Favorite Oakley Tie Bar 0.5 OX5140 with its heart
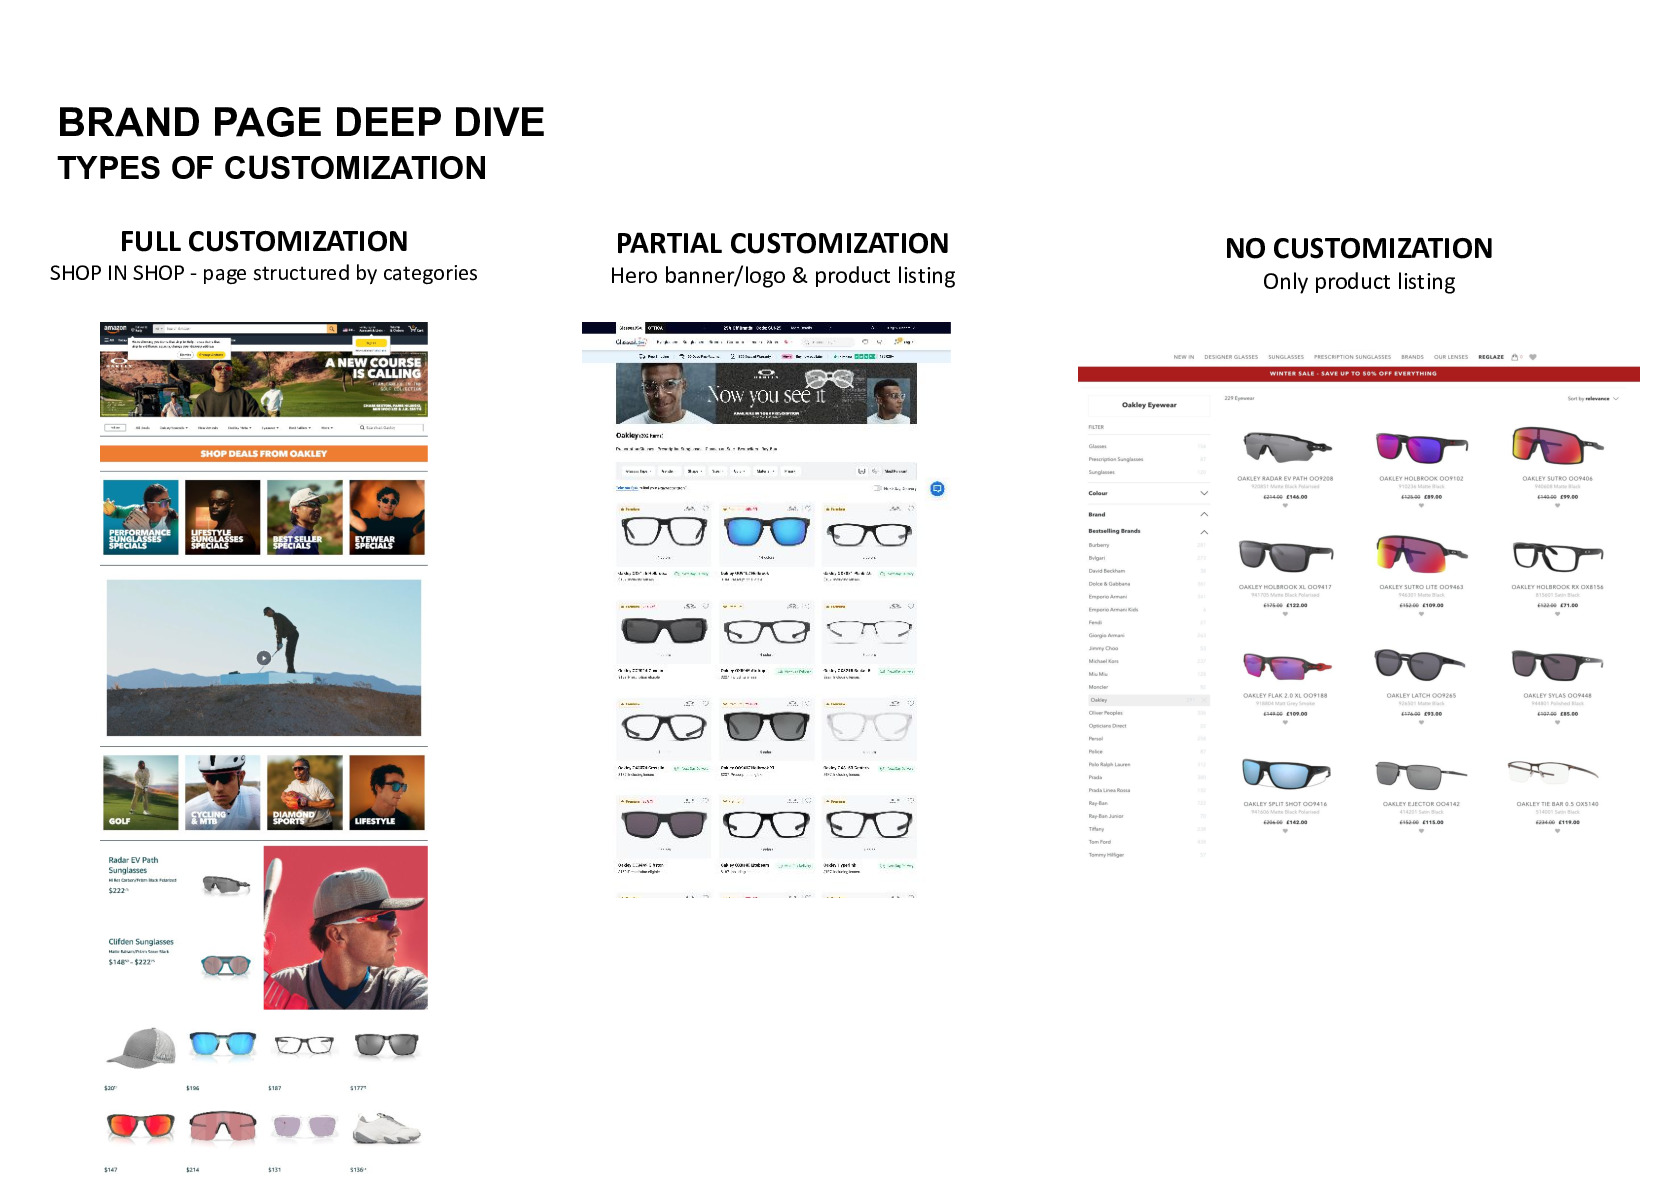 click(1557, 831)
